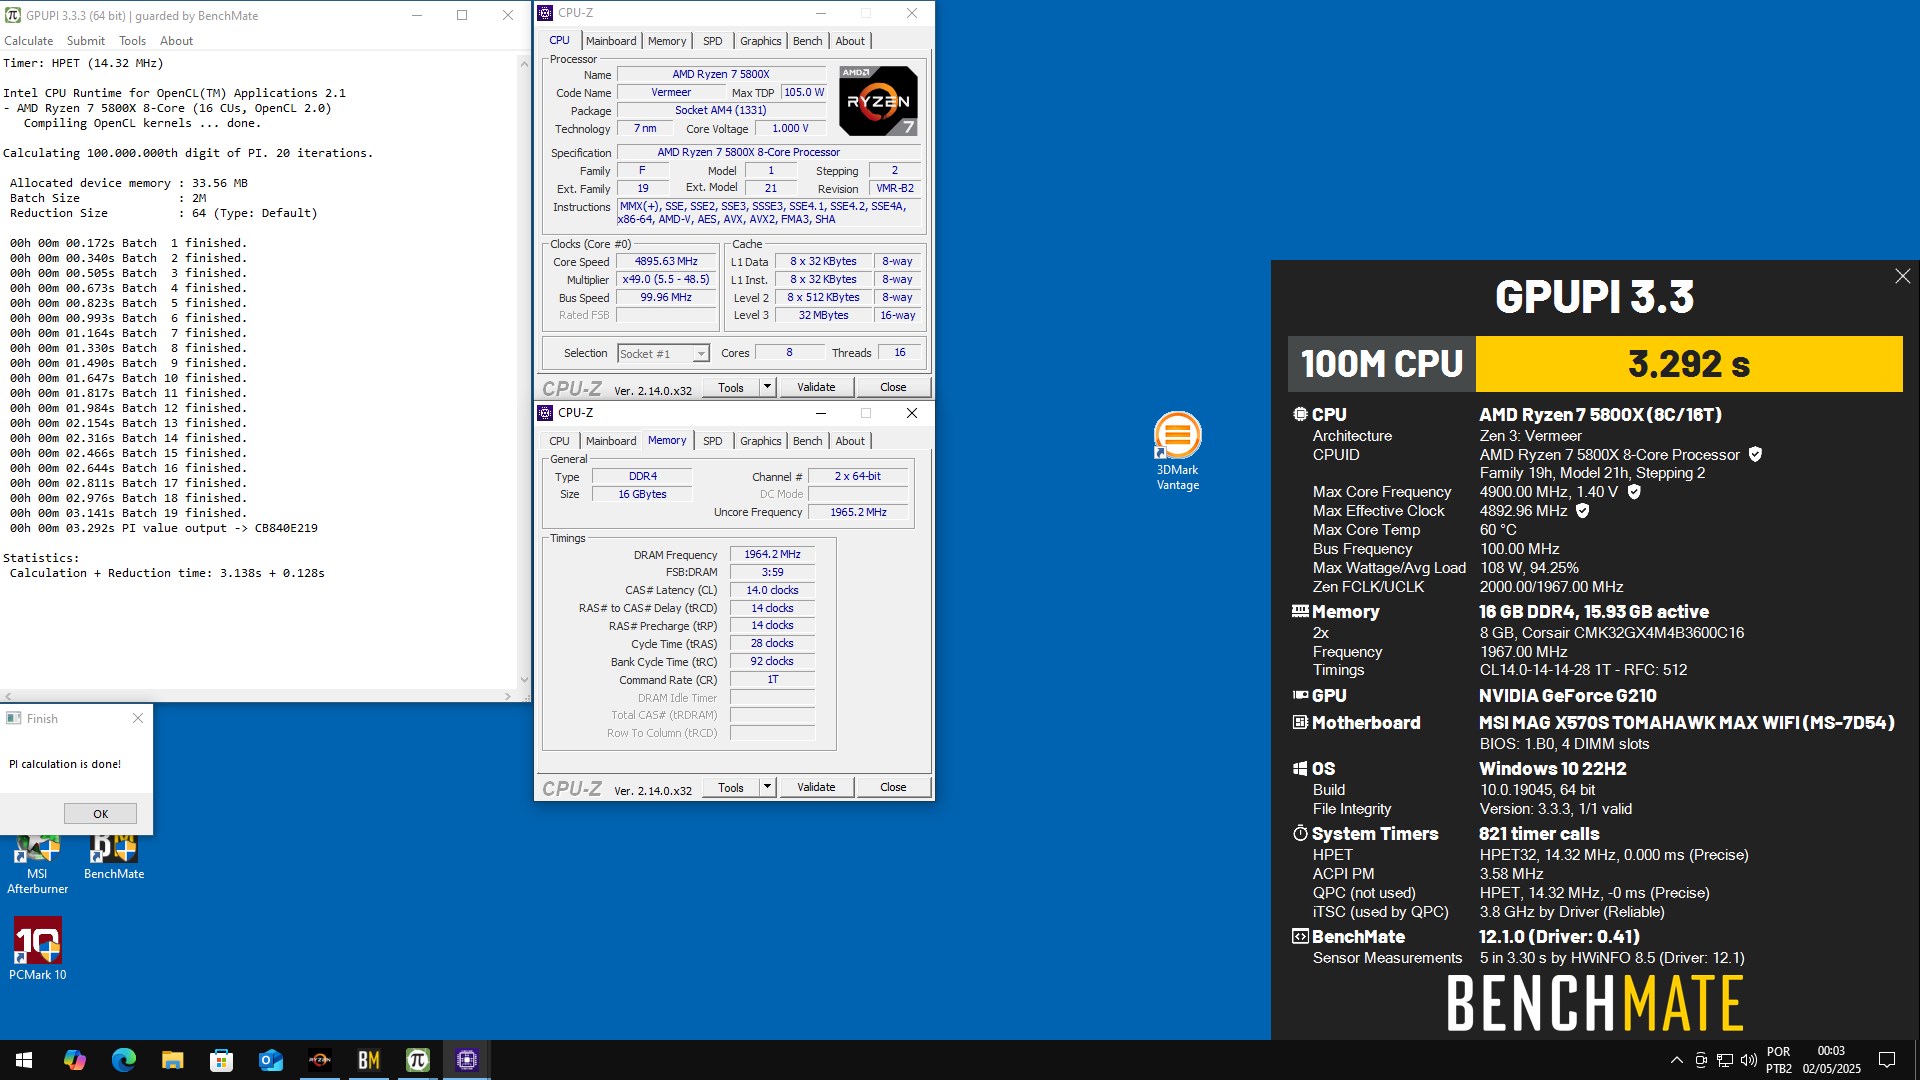Open File Explorer from the taskbar

click(173, 1060)
